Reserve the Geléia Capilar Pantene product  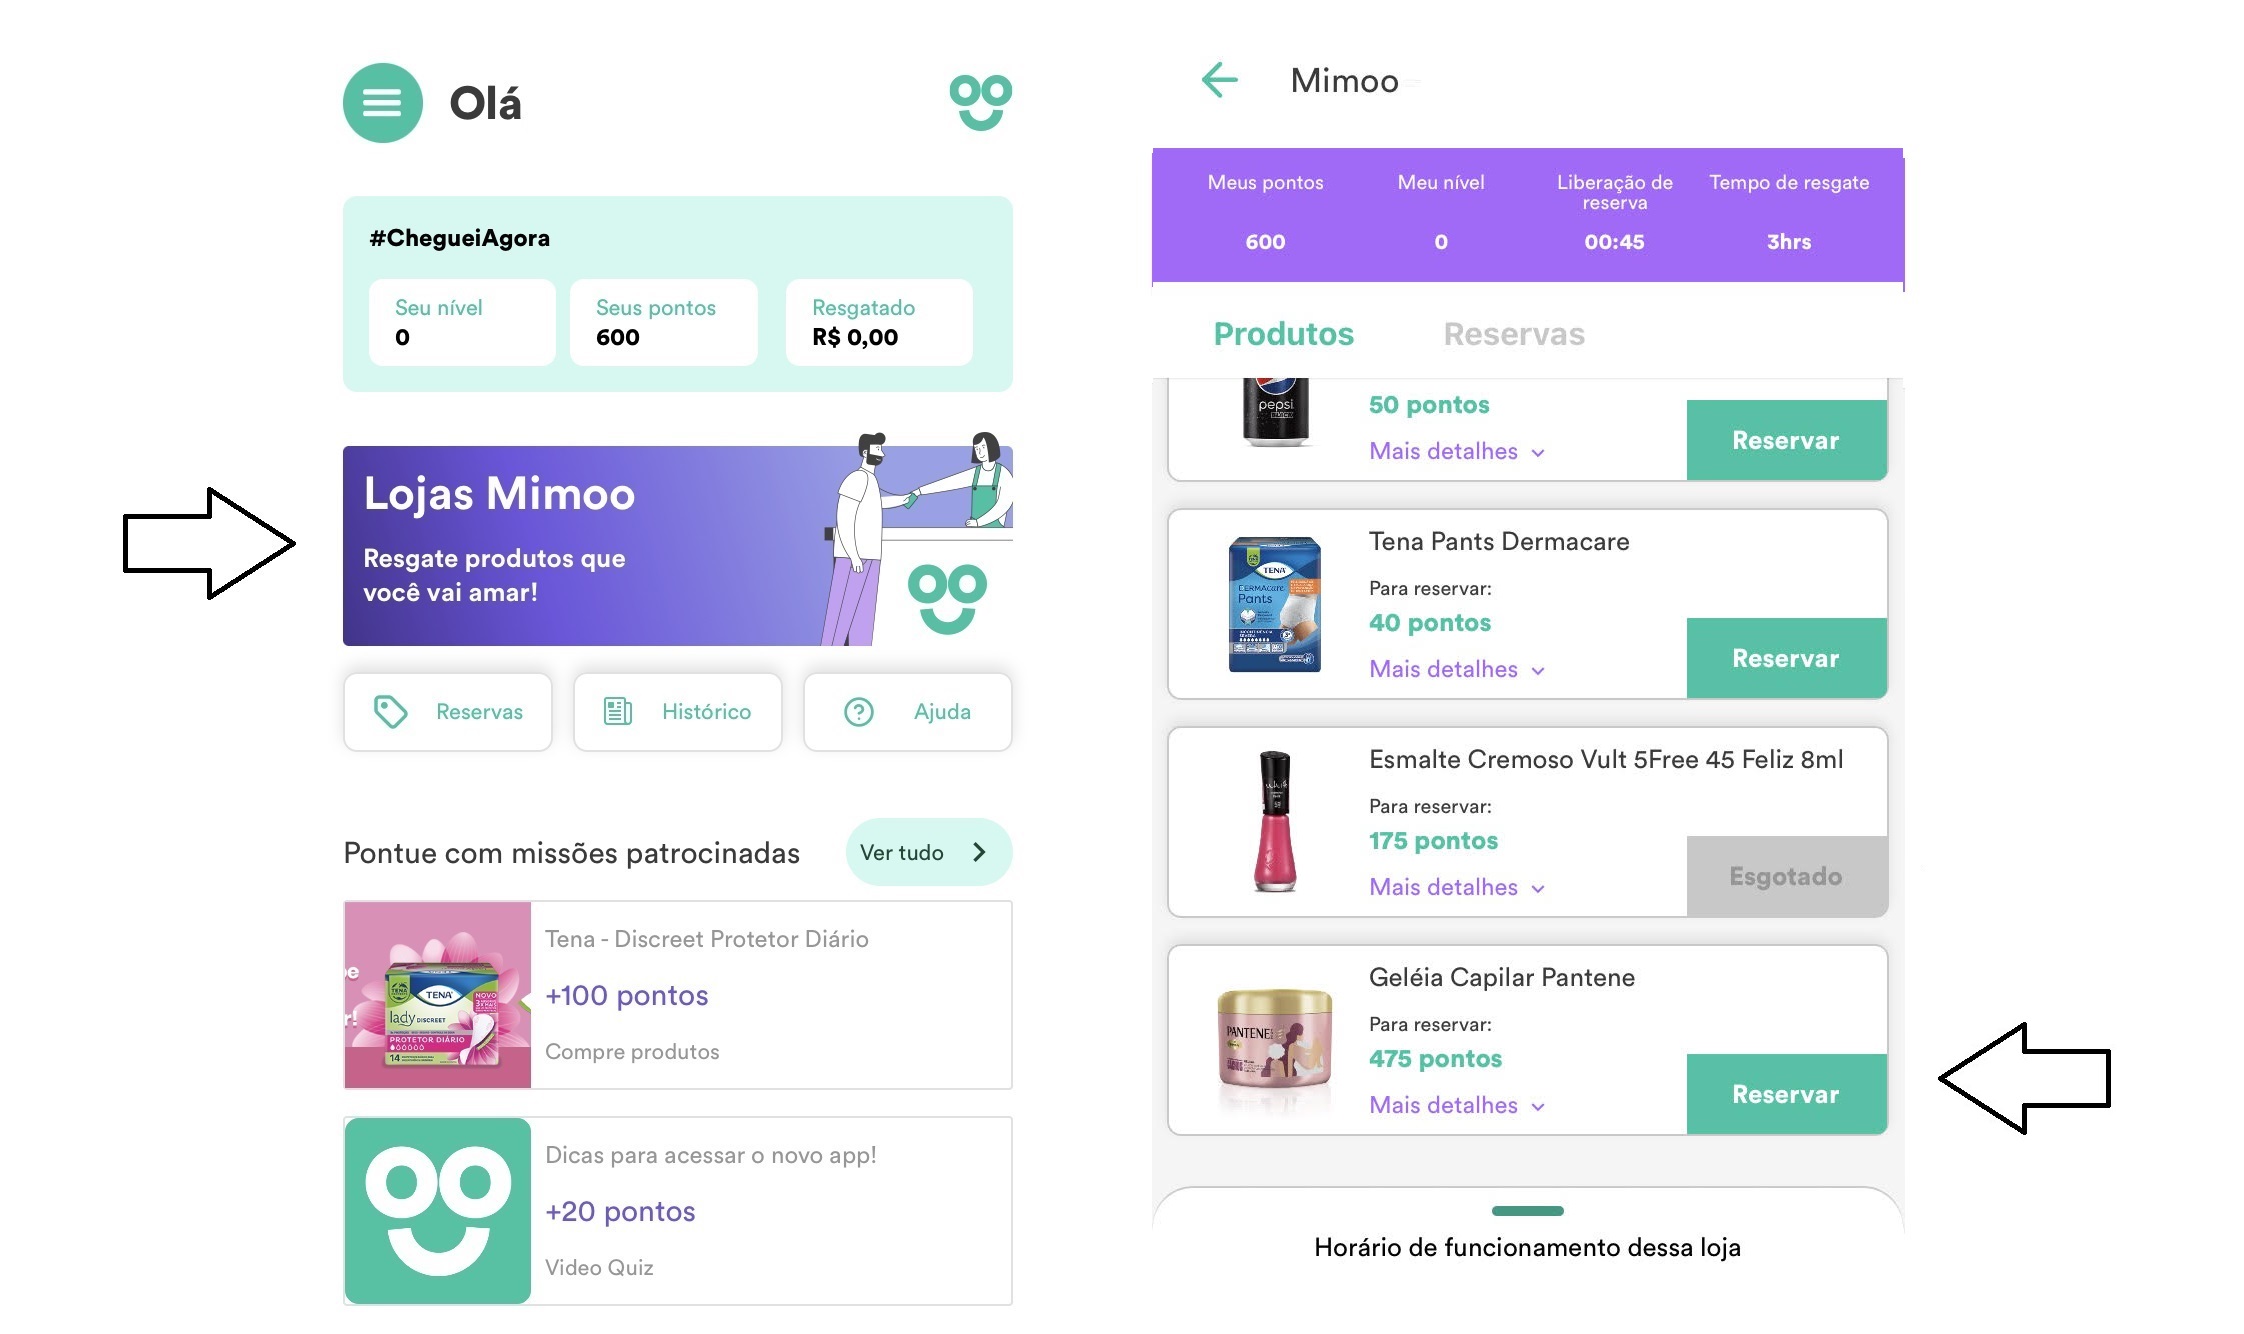pos(1786,1094)
